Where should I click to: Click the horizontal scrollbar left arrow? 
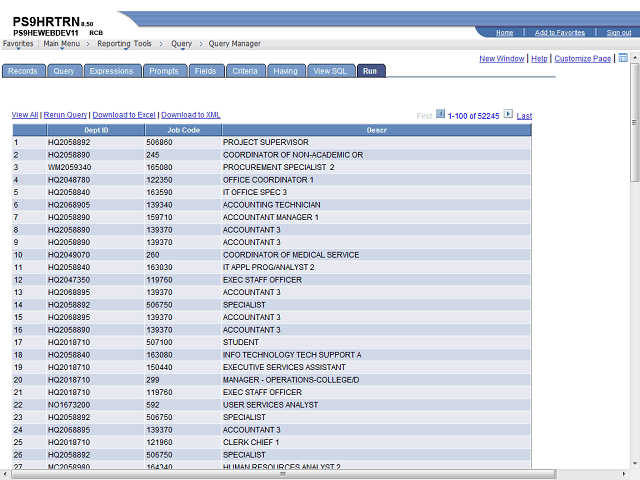click(x=5, y=474)
